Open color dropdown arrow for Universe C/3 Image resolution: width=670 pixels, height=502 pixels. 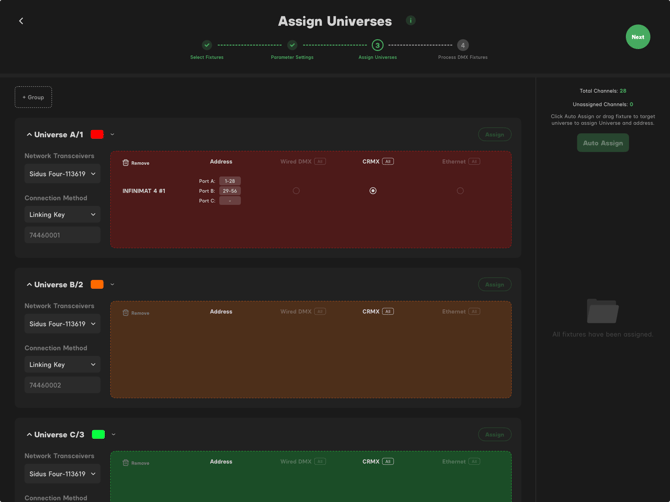[x=113, y=434]
